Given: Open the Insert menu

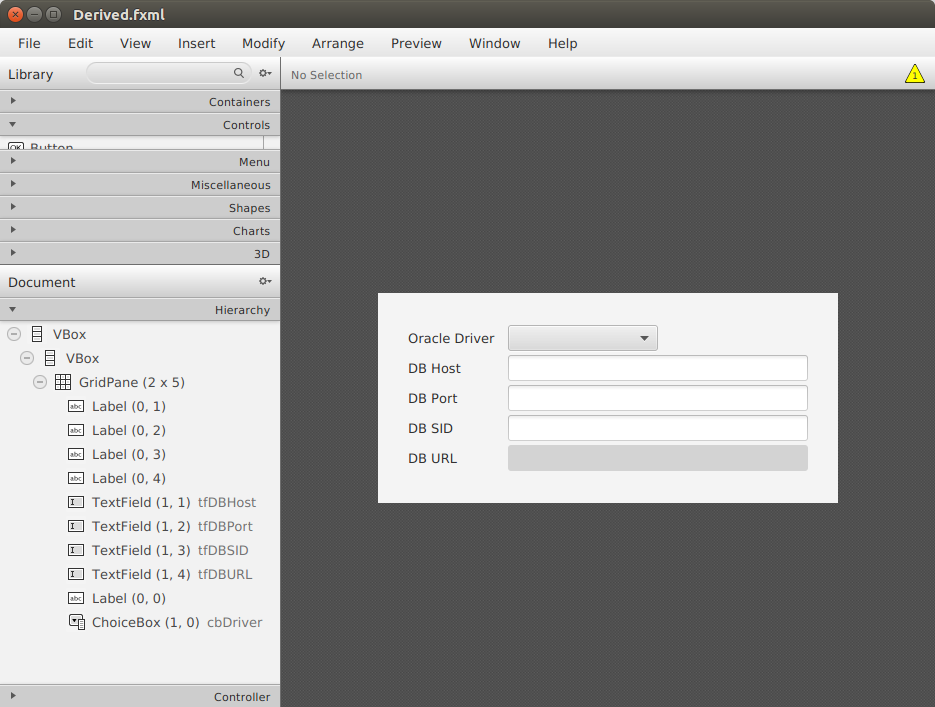Looking at the screenshot, I should tap(196, 43).
